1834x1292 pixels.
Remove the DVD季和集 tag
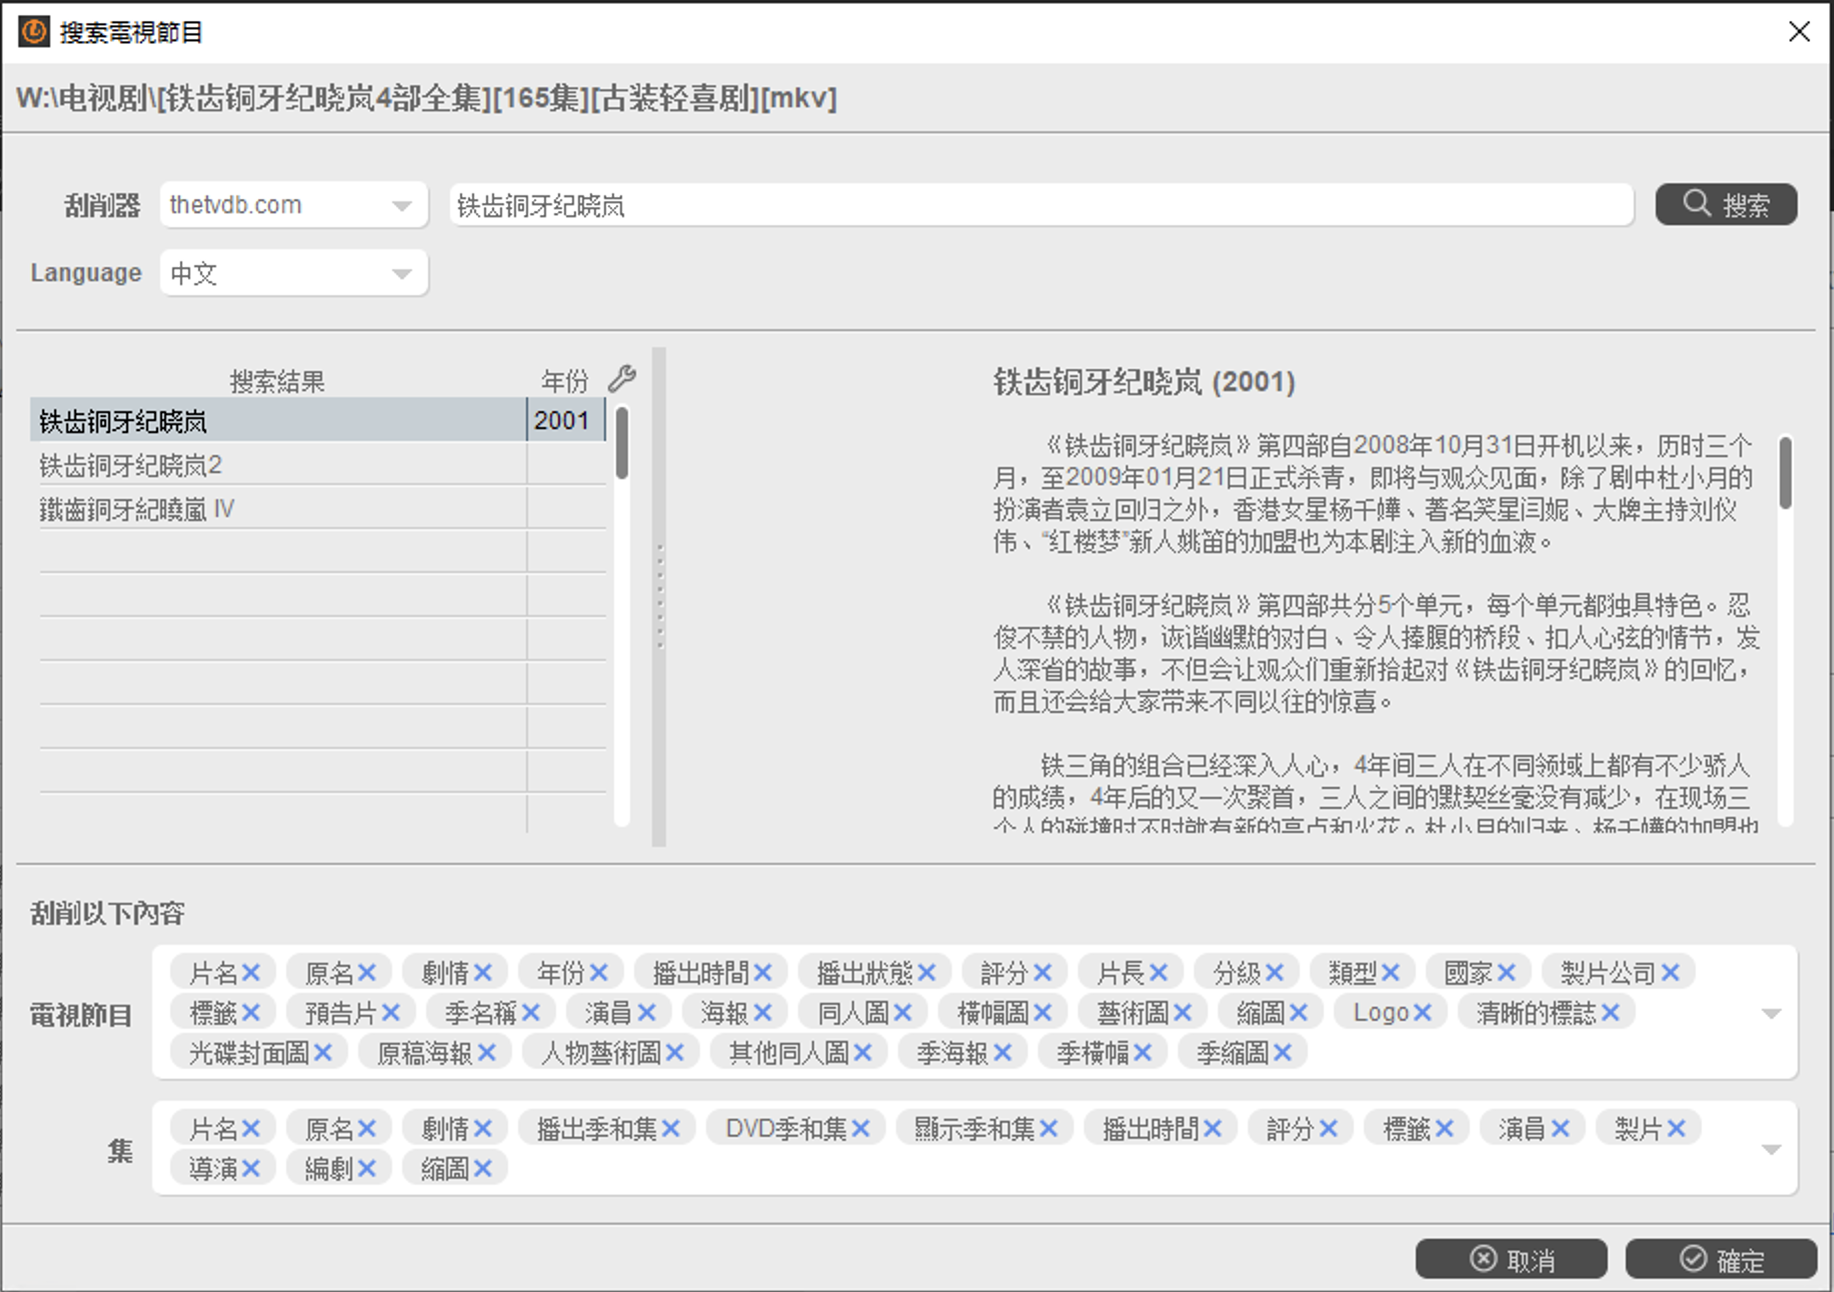tap(861, 1129)
